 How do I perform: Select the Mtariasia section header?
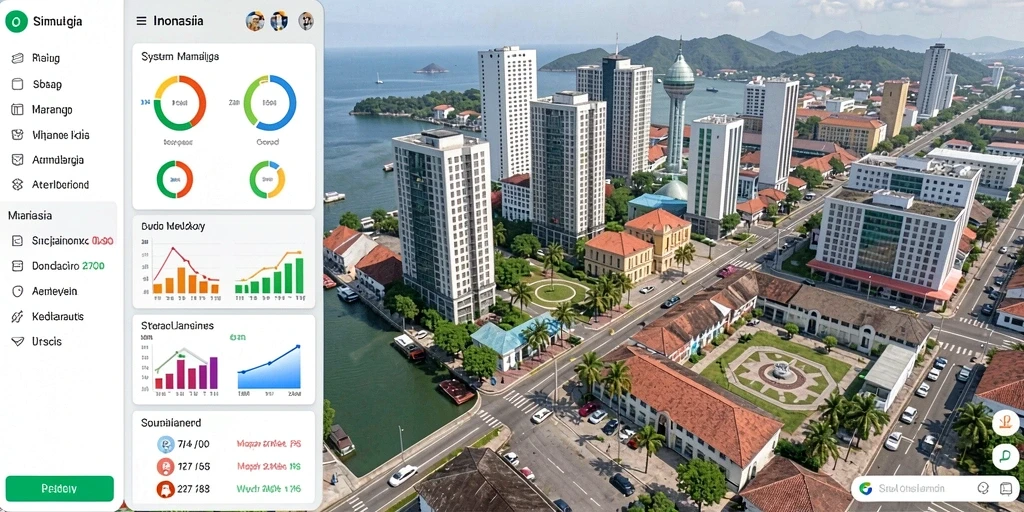pyautogui.click(x=30, y=215)
